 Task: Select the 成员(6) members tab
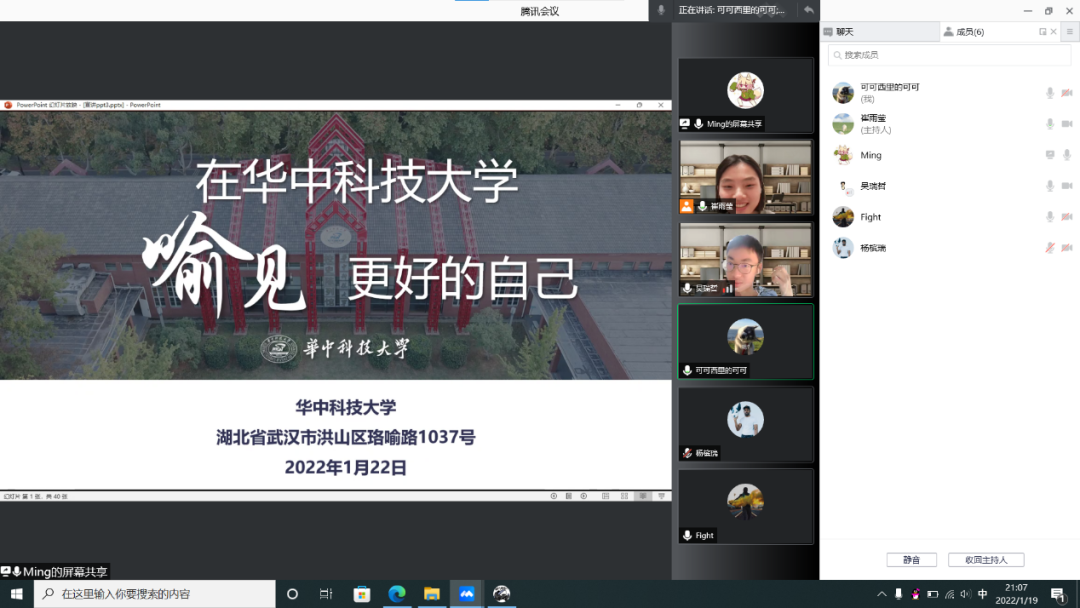tap(964, 32)
